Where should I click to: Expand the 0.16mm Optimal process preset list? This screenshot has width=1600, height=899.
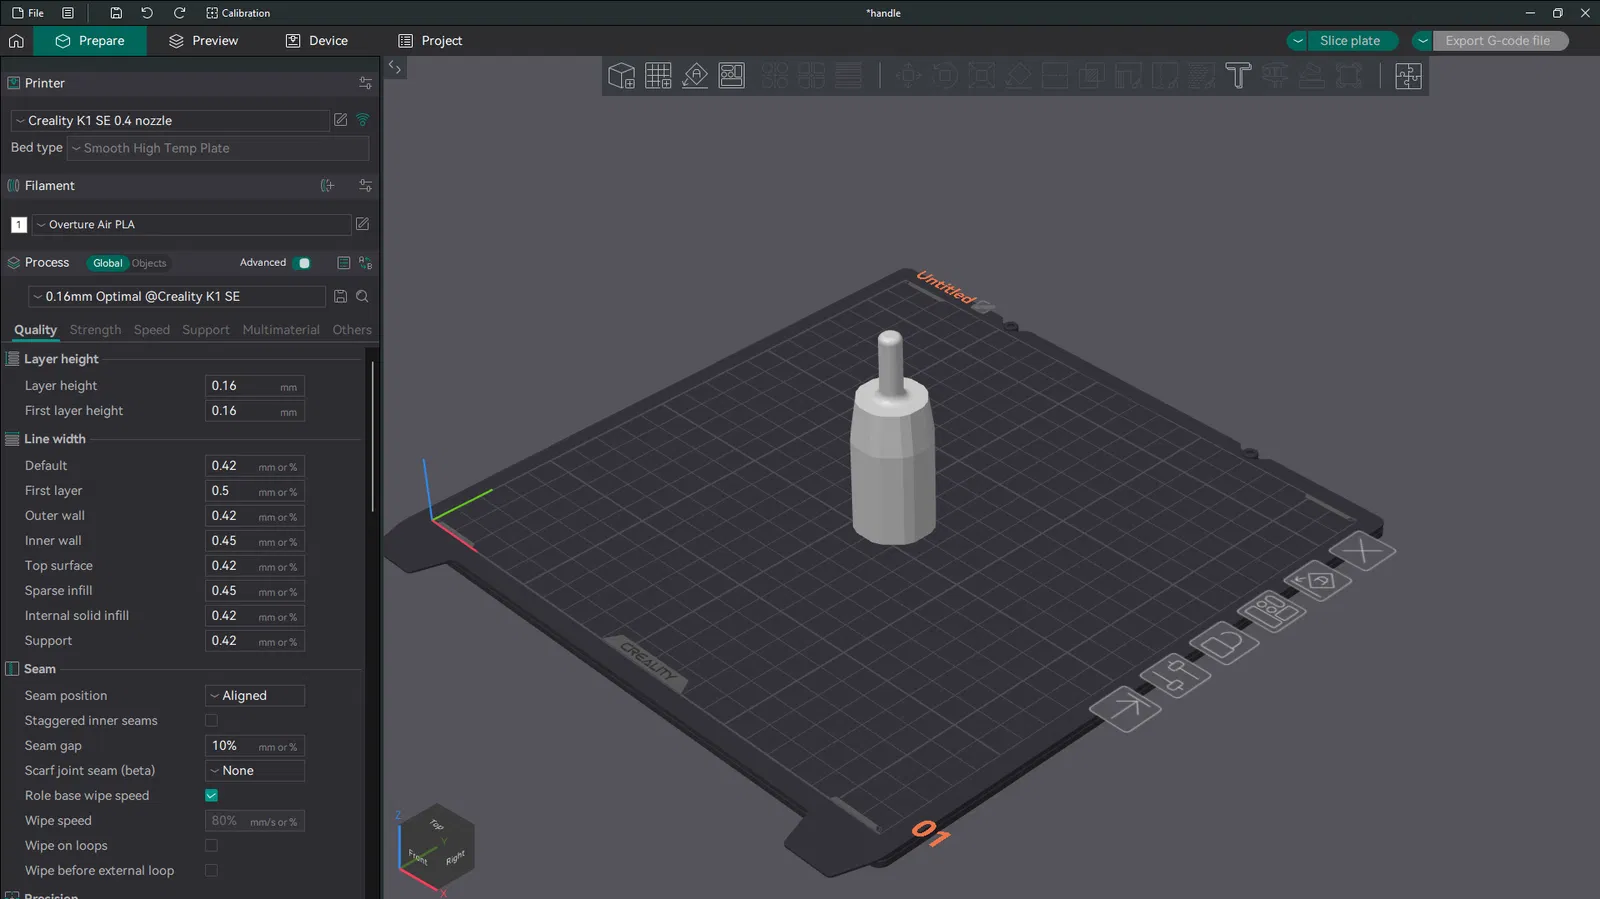pyautogui.click(x=176, y=297)
